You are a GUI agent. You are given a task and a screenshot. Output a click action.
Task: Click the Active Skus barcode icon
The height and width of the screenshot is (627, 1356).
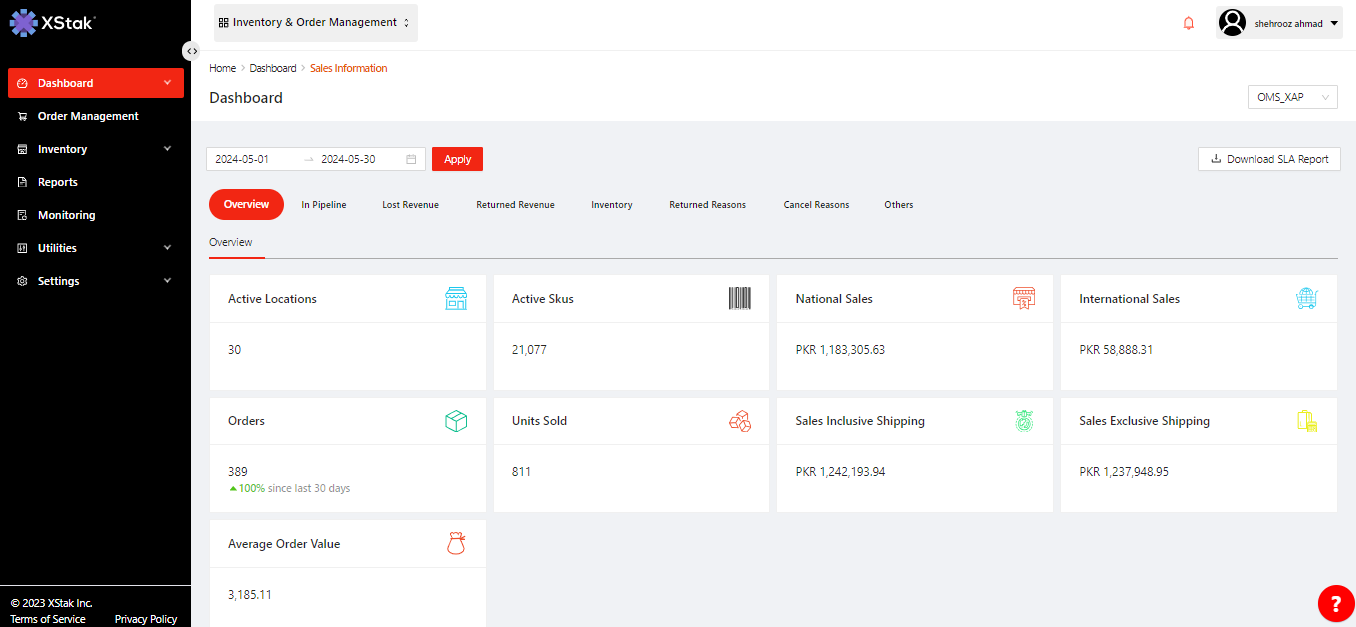coord(739,298)
